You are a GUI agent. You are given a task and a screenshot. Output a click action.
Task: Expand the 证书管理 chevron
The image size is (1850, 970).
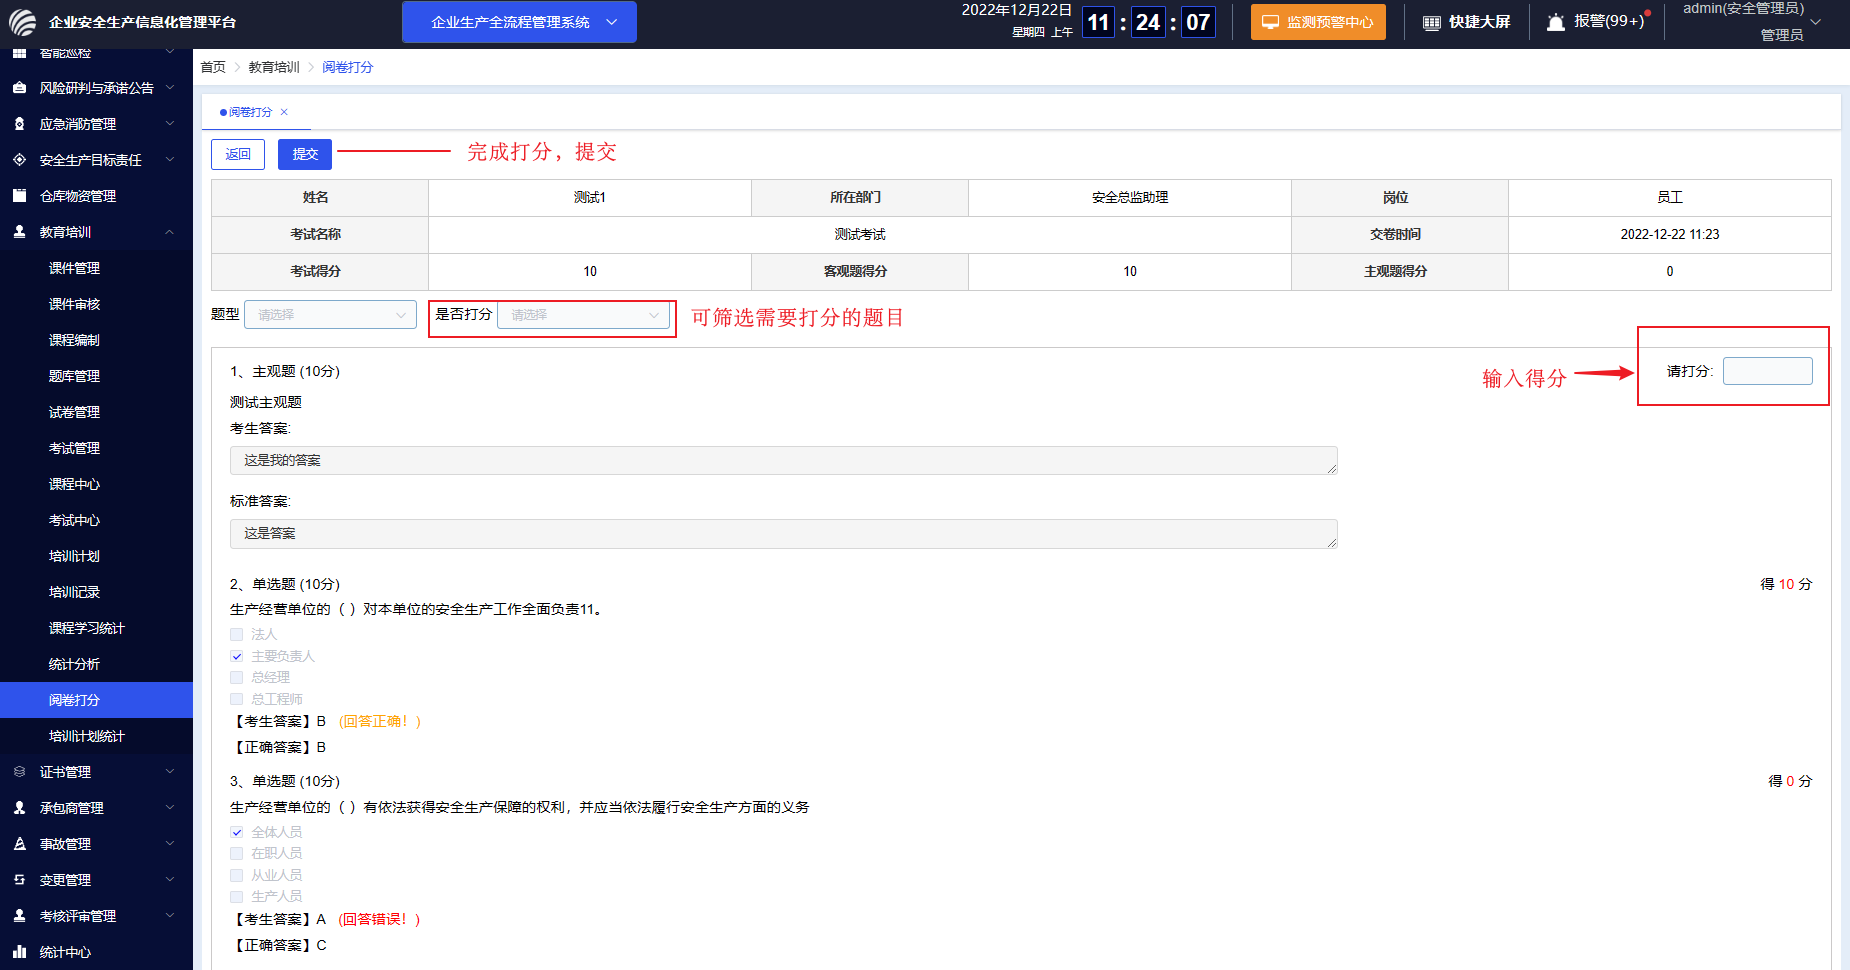click(x=170, y=772)
